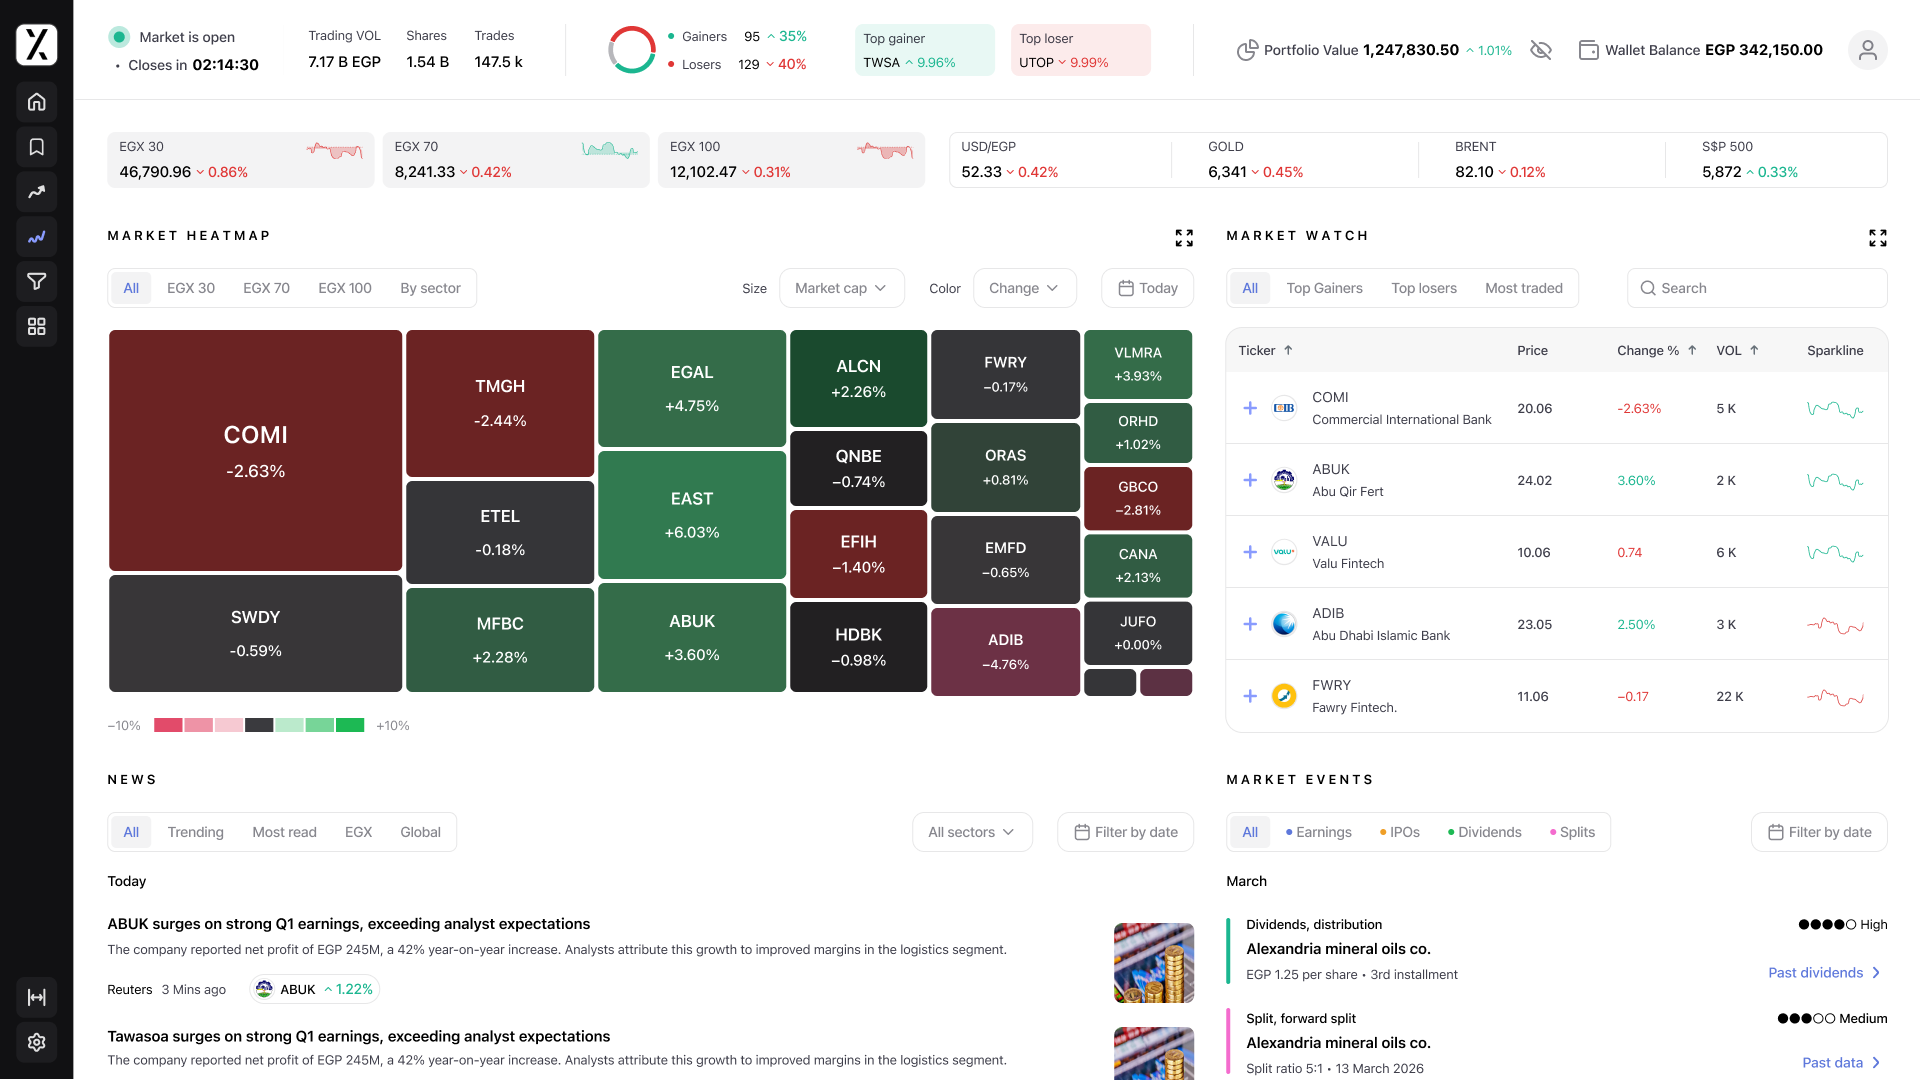Add ABUK to watchlist with plus

click(x=1250, y=480)
